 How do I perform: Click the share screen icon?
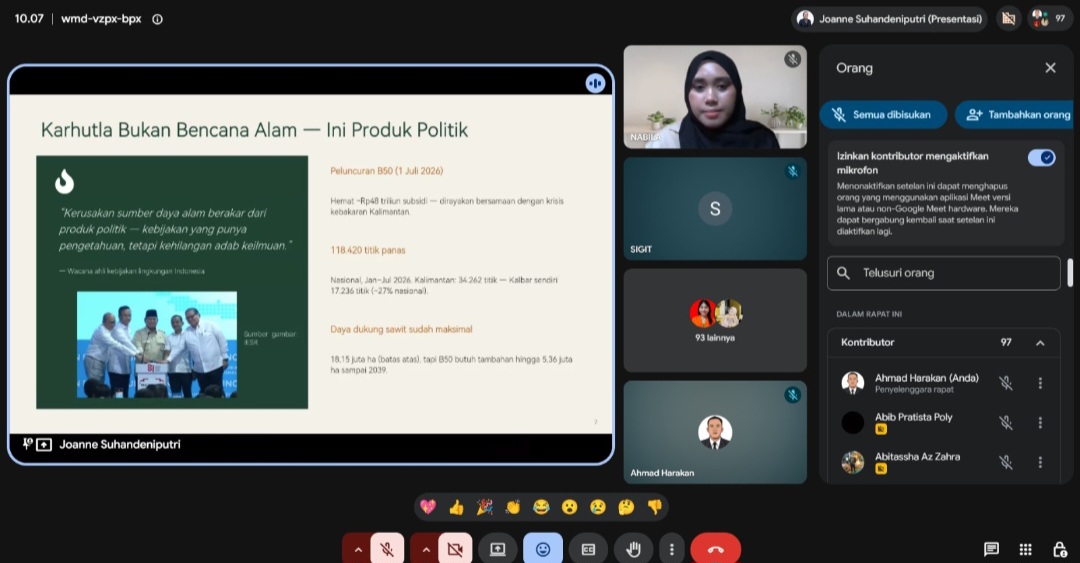point(497,549)
